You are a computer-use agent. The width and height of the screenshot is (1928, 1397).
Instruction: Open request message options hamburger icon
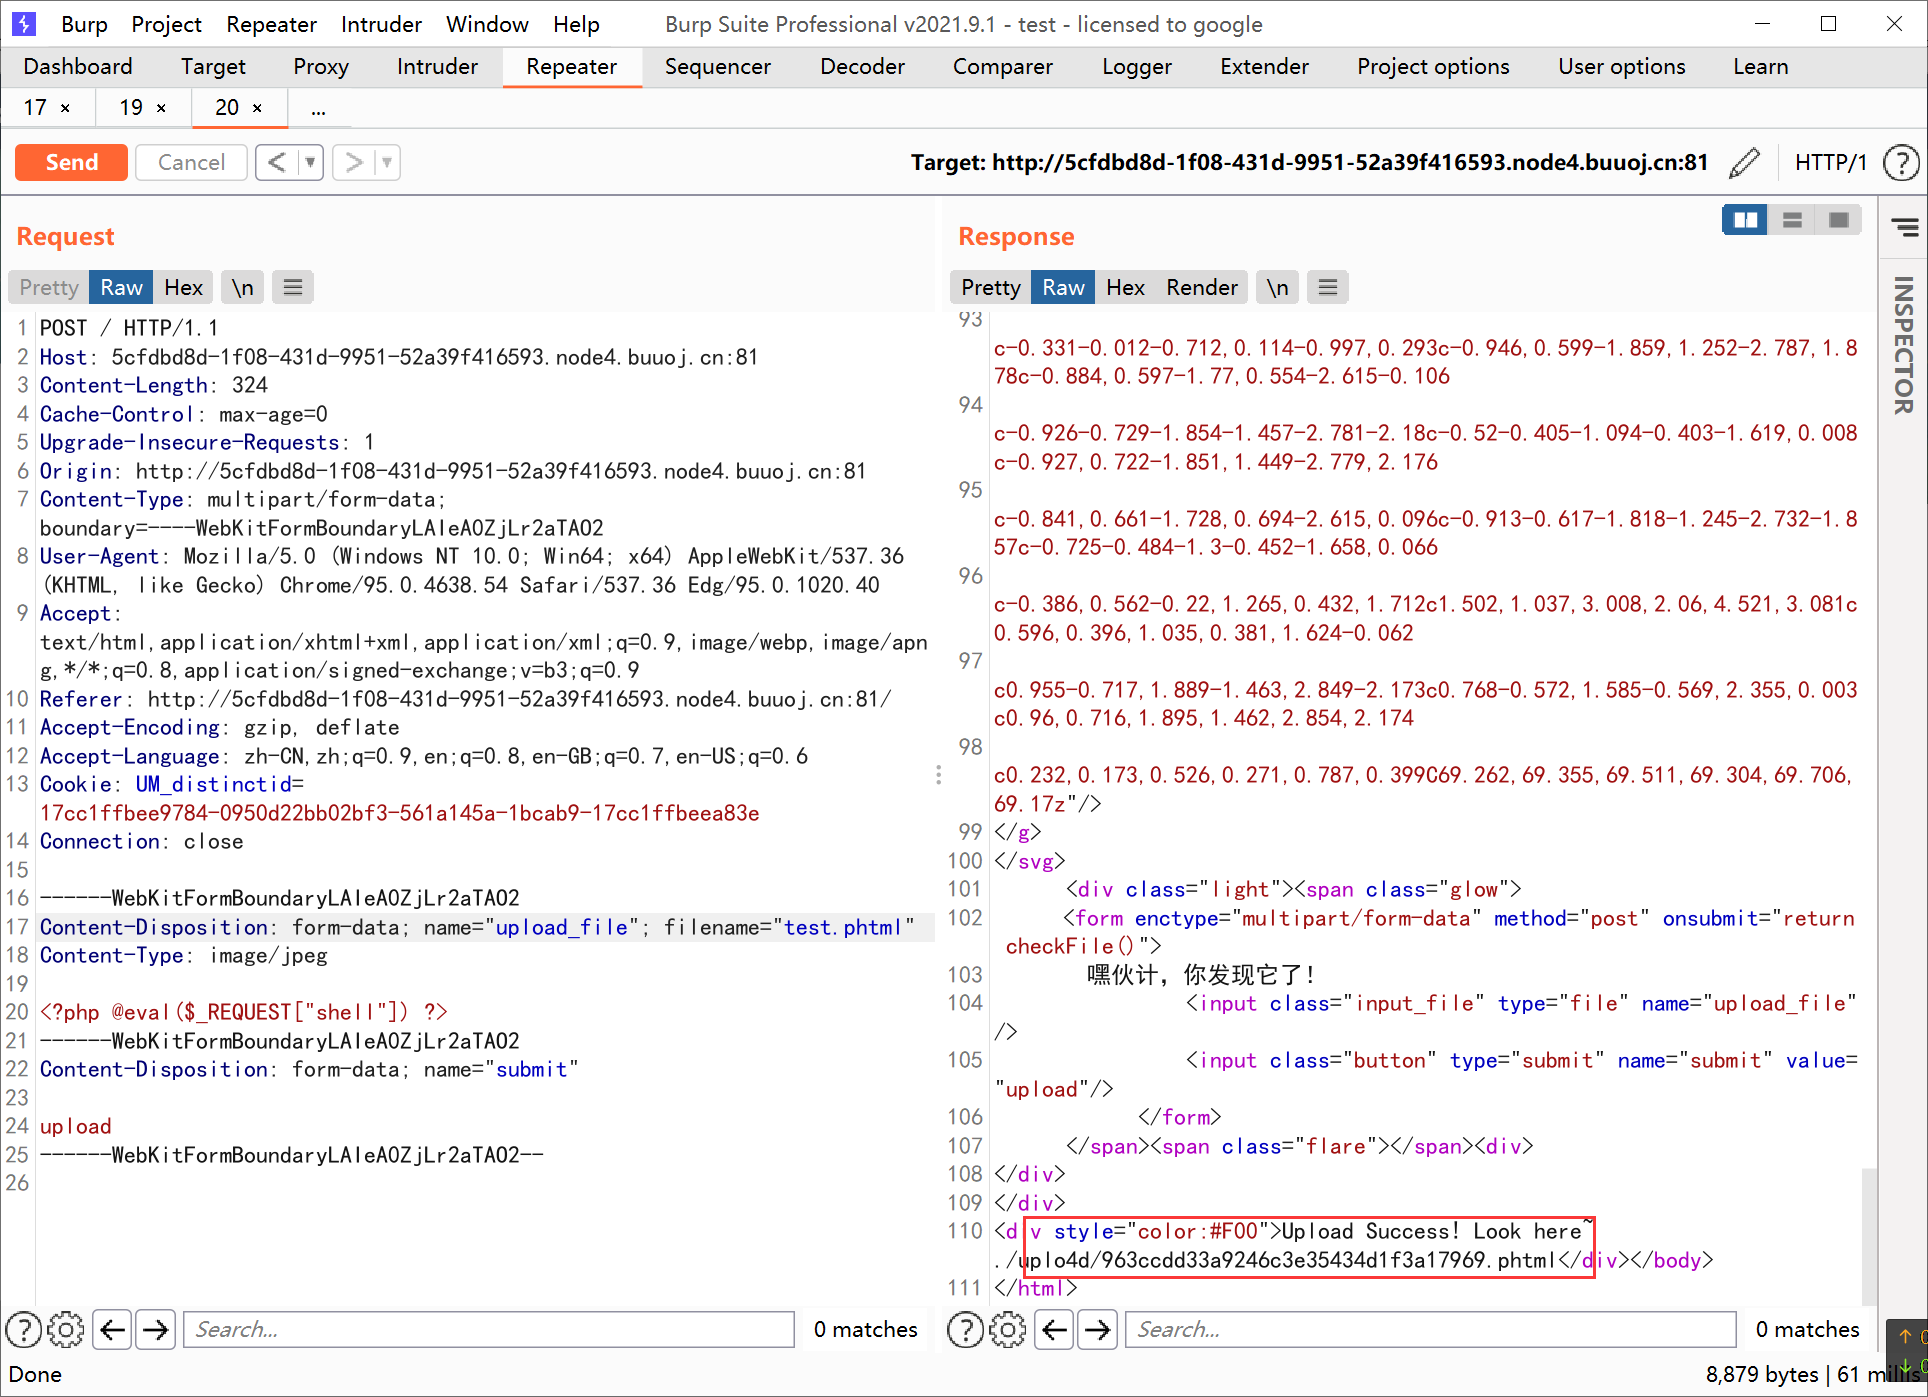293,288
